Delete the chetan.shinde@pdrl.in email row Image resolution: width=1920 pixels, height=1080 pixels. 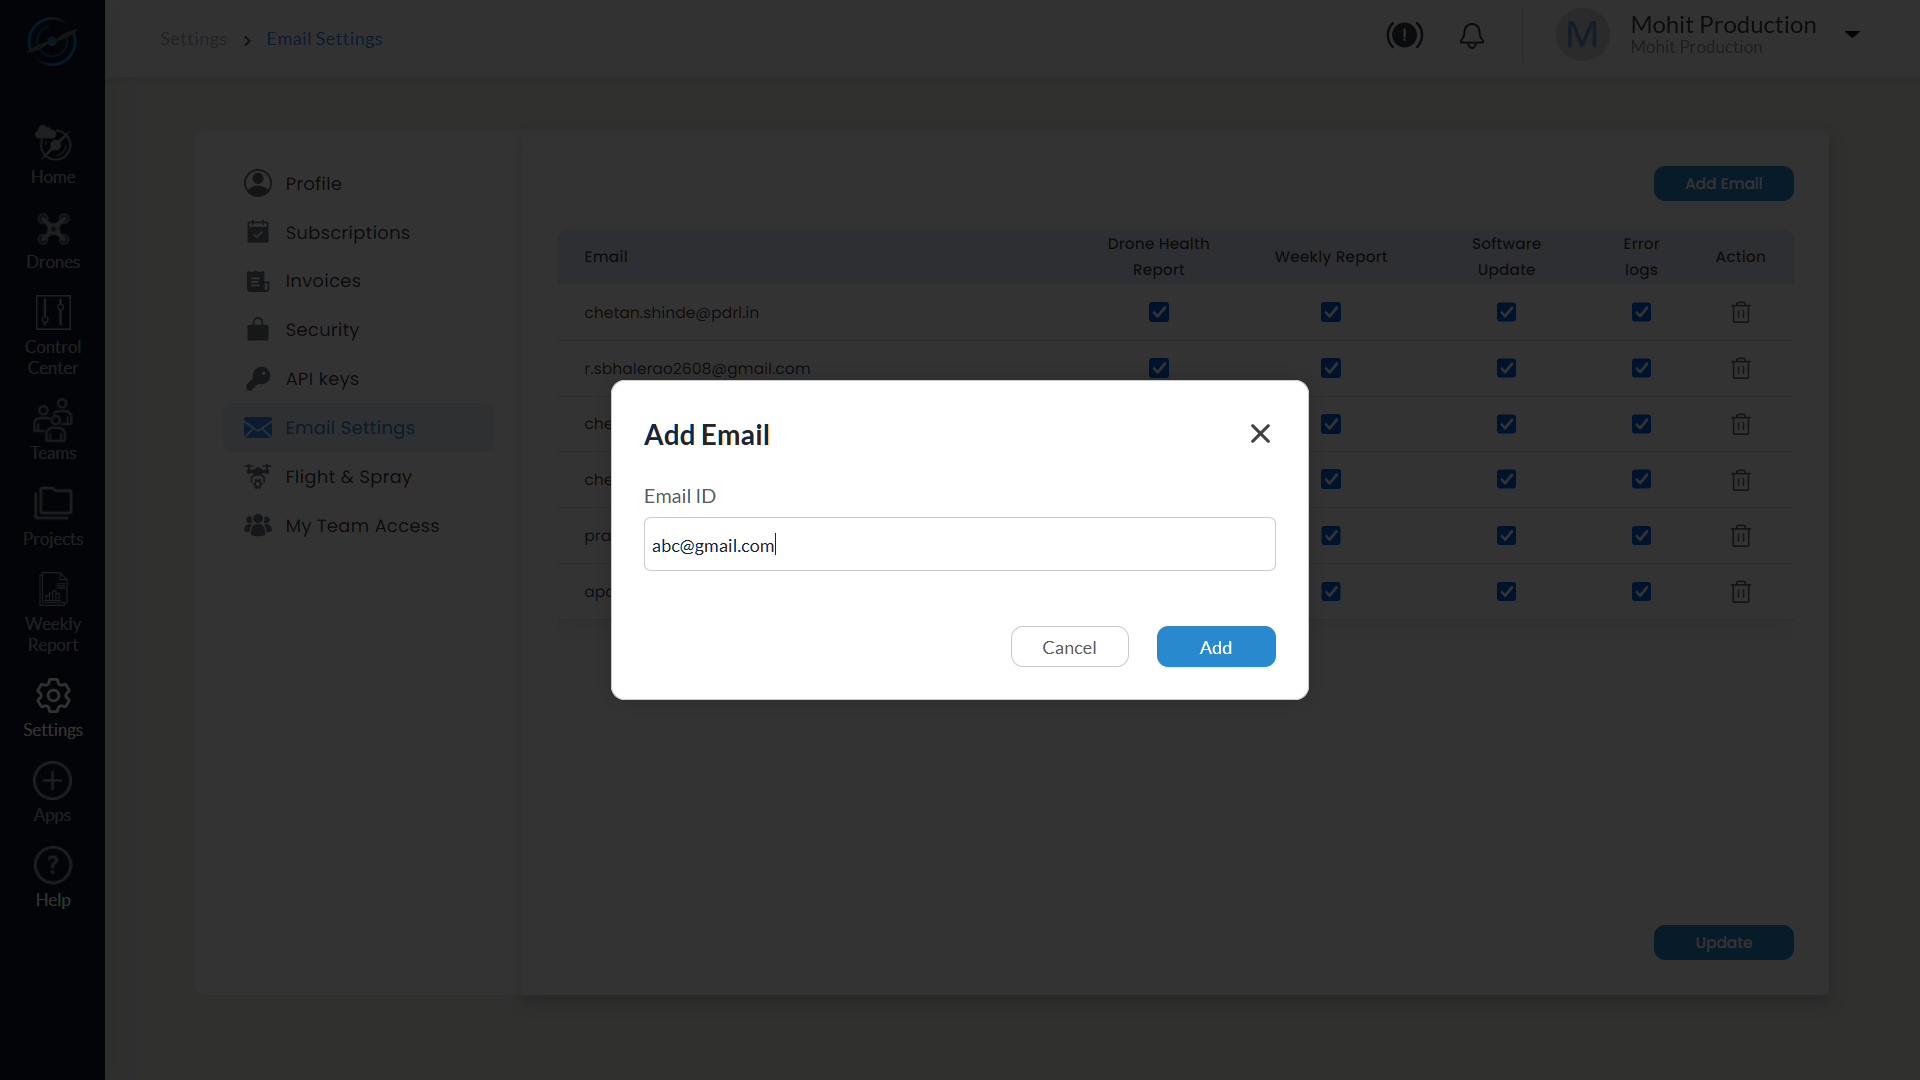click(x=1740, y=313)
